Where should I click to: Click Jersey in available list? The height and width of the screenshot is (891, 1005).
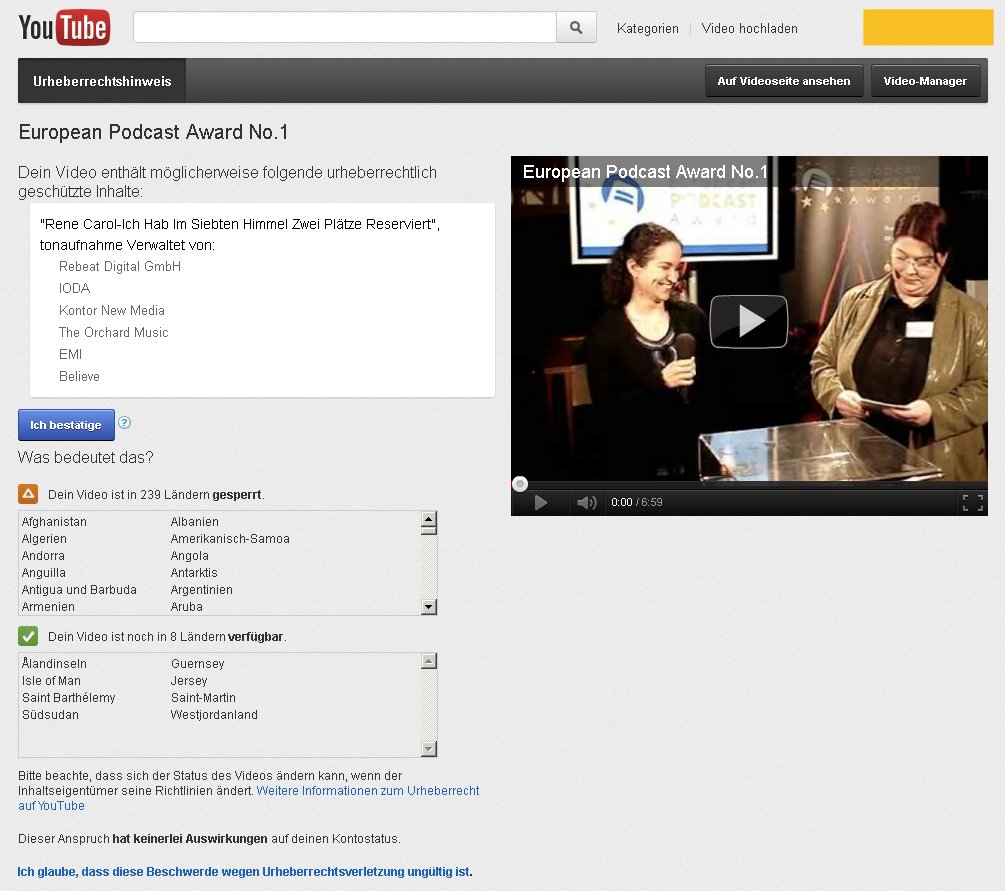[x=189, y=681]
